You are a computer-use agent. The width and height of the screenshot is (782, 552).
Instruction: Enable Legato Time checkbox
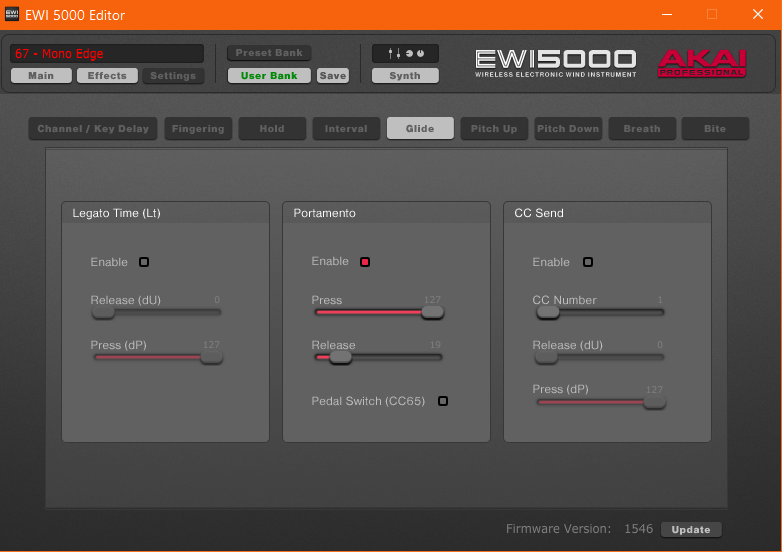144,262
